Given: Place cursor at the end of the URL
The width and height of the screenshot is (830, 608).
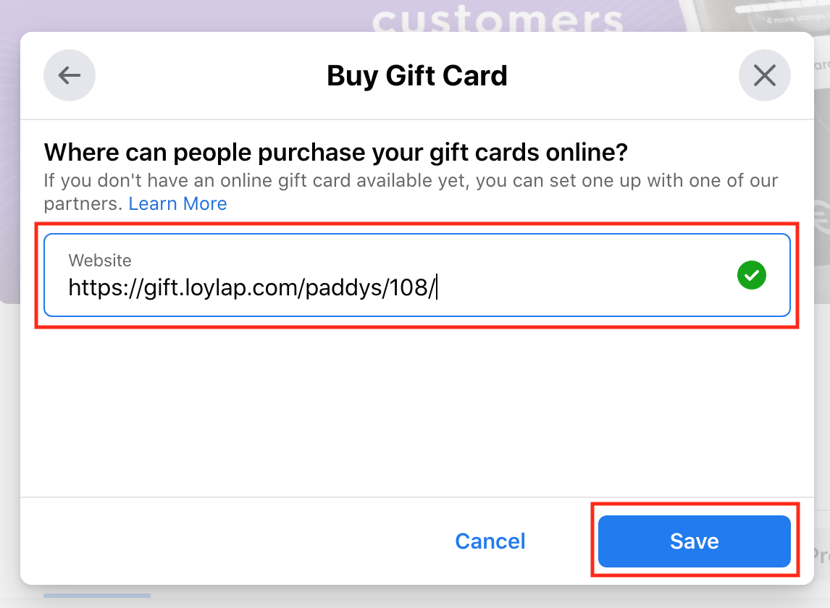Looking at the screenshot, I should click(435, 286).
